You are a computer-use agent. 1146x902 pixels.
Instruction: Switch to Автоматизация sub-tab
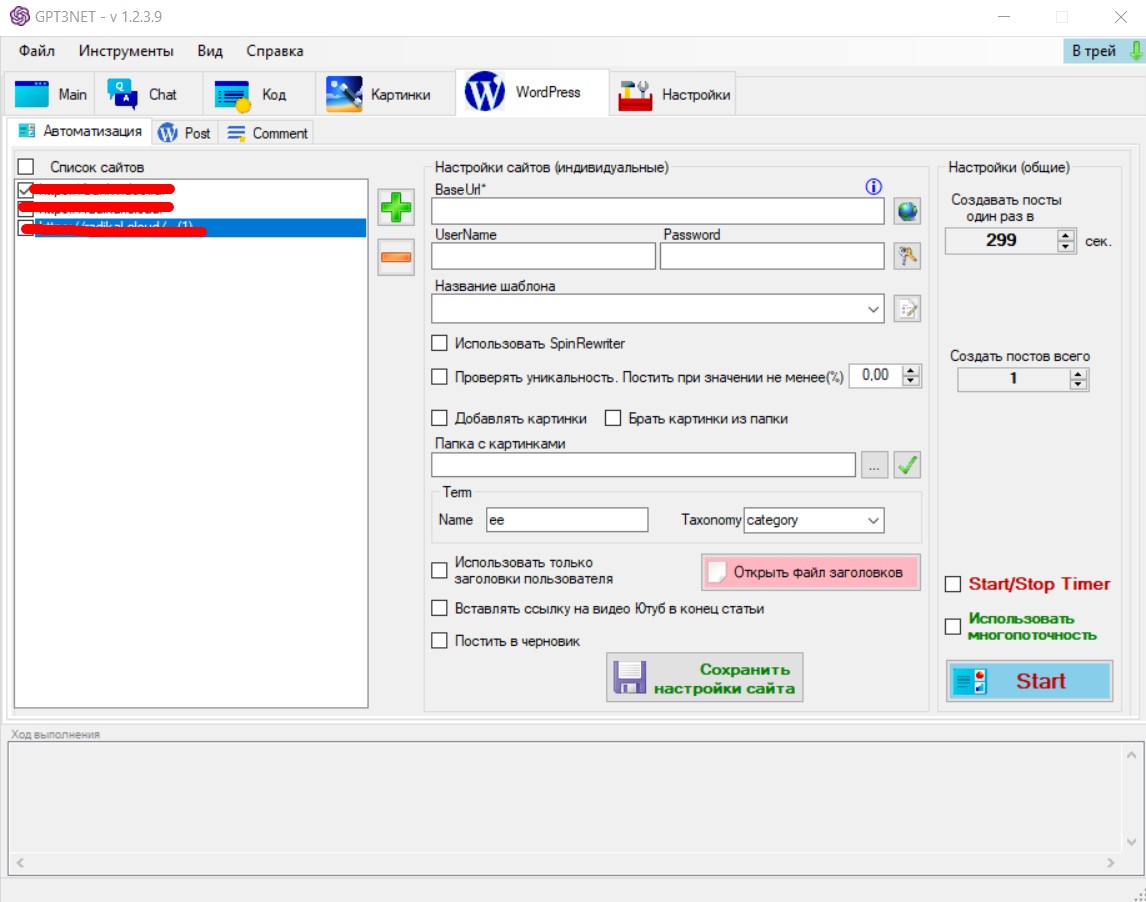point(80,131)
